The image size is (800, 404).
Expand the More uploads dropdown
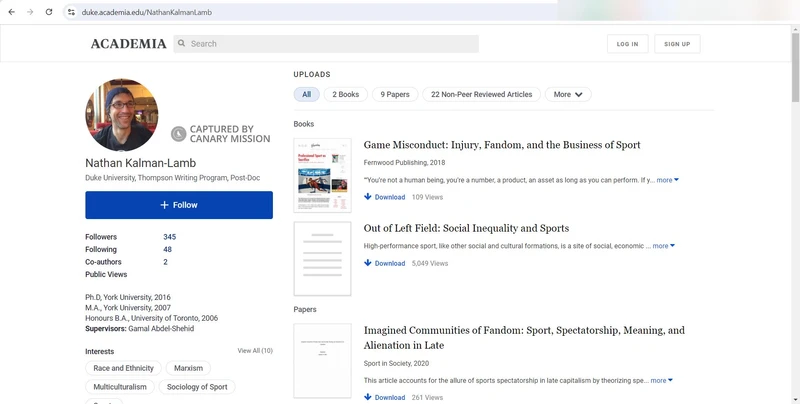click(x=568, y=94)
